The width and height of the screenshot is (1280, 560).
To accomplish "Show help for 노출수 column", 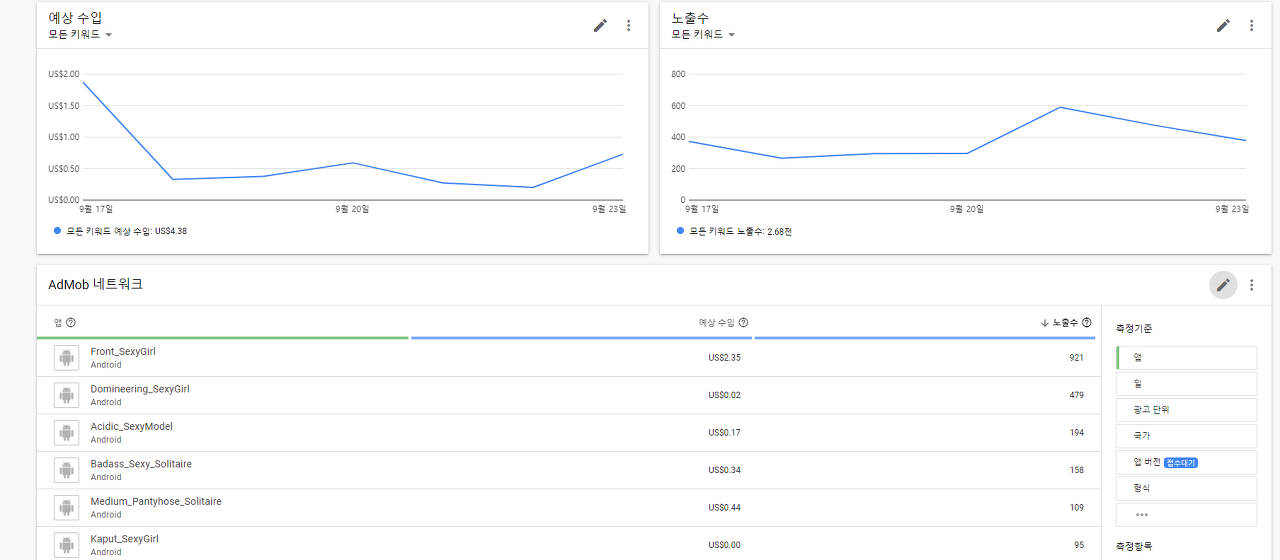I will point(1087,323).
